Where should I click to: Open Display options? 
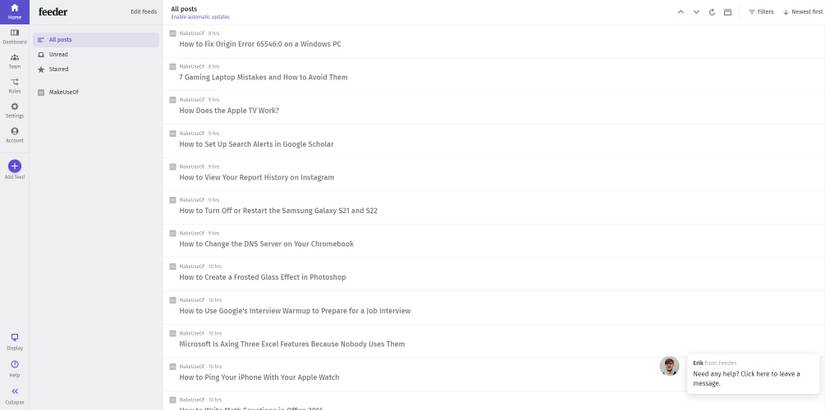click(x=15, y=342)
